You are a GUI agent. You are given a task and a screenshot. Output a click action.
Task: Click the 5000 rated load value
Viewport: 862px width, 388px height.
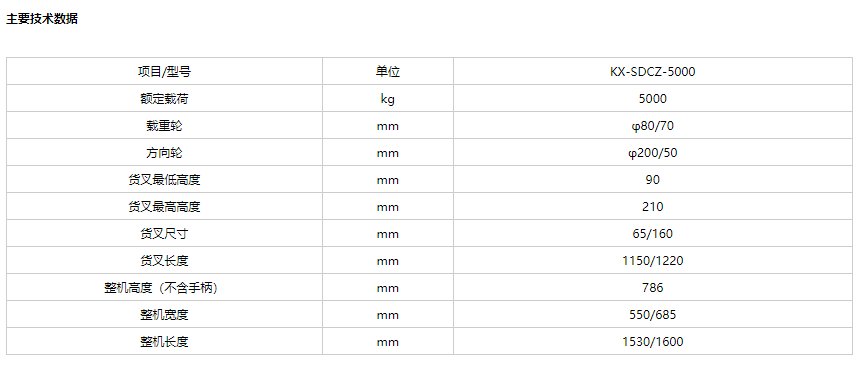point(653,98)
